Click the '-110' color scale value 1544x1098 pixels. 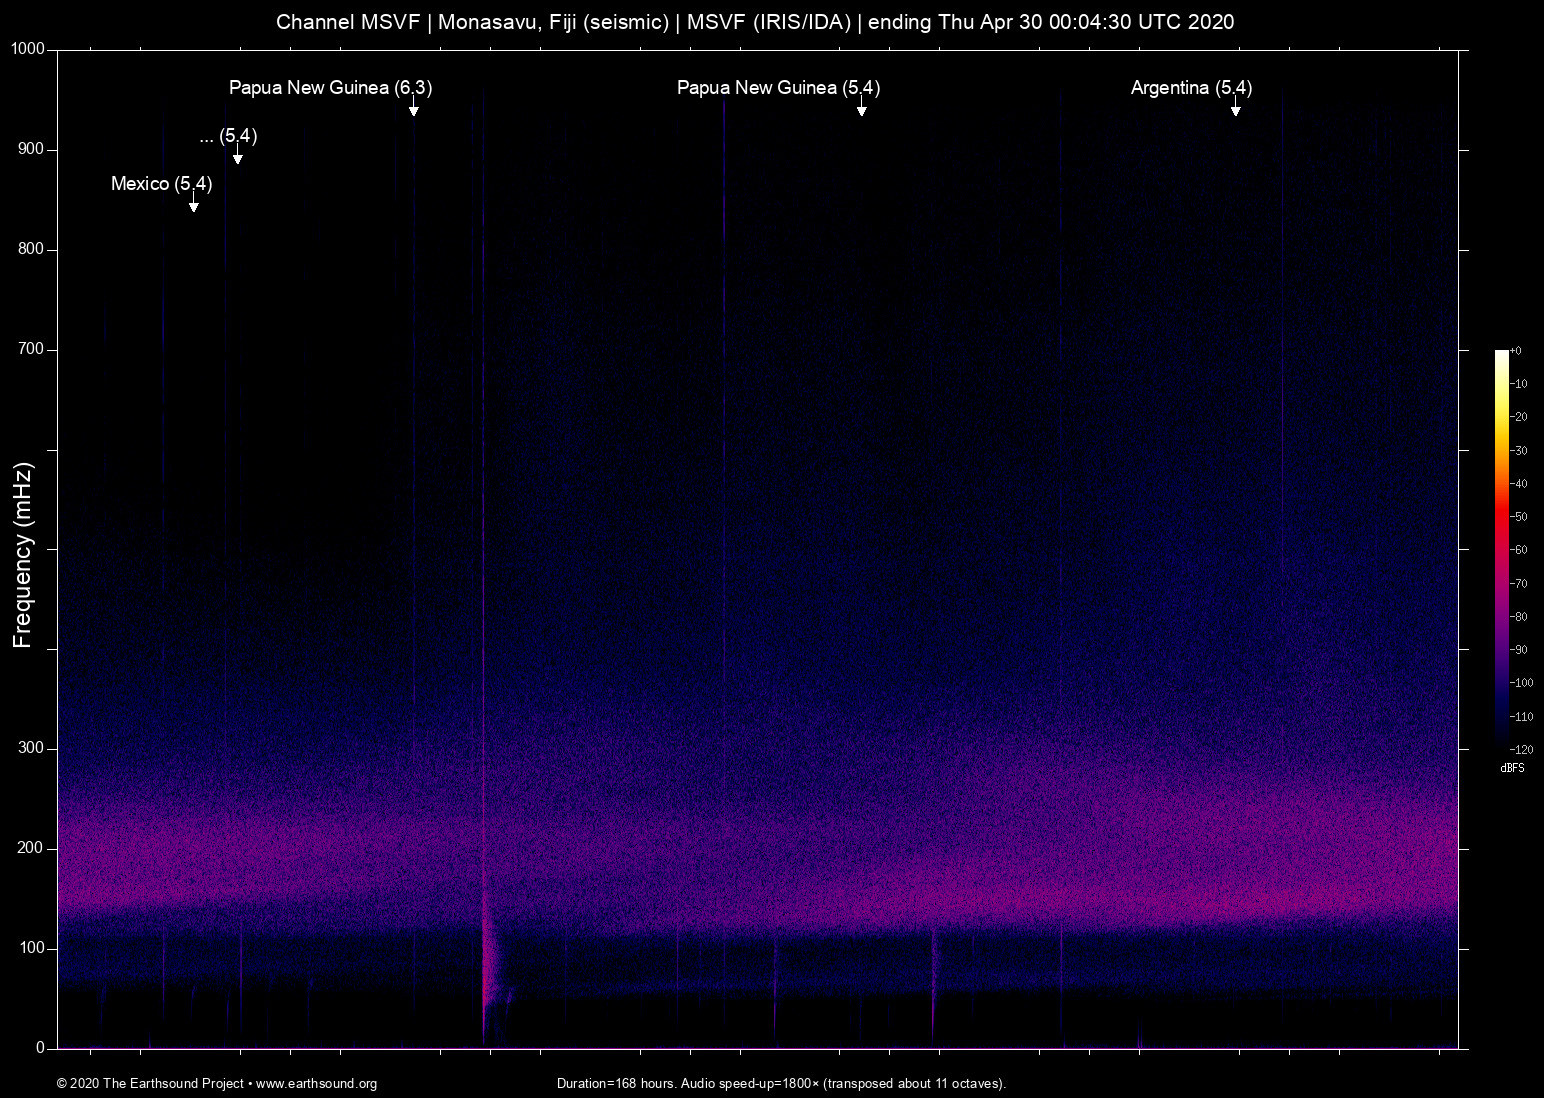1521,716
